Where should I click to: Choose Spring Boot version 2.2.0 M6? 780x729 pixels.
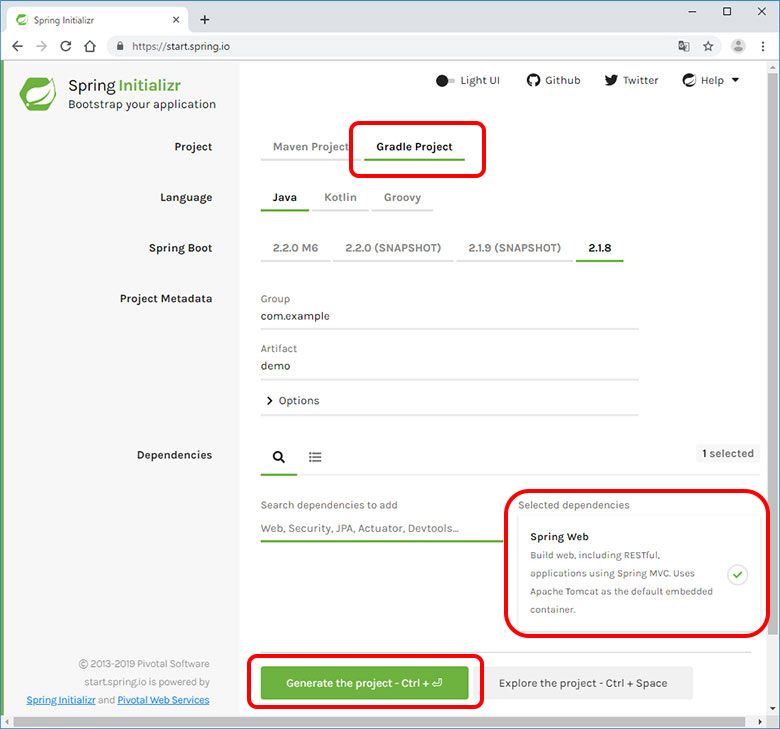pos(295,248)
